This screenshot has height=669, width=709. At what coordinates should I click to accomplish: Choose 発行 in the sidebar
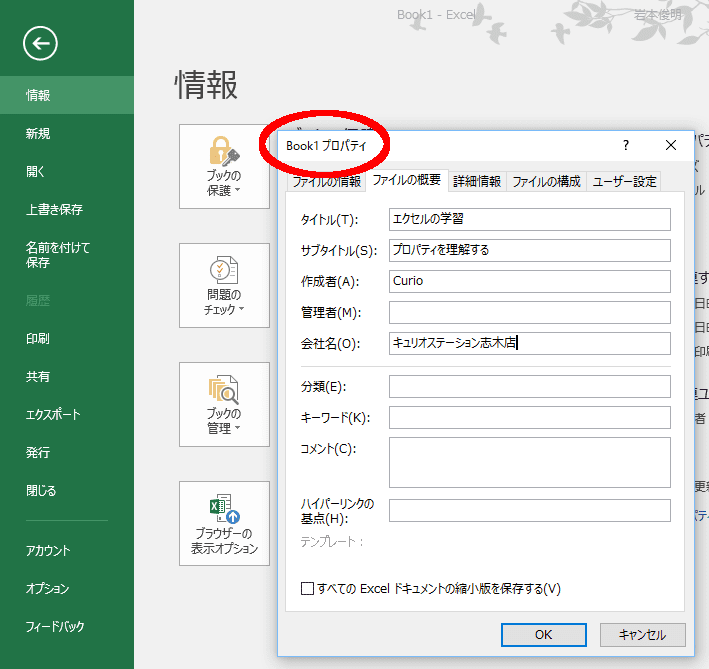(x=67, y=452)
